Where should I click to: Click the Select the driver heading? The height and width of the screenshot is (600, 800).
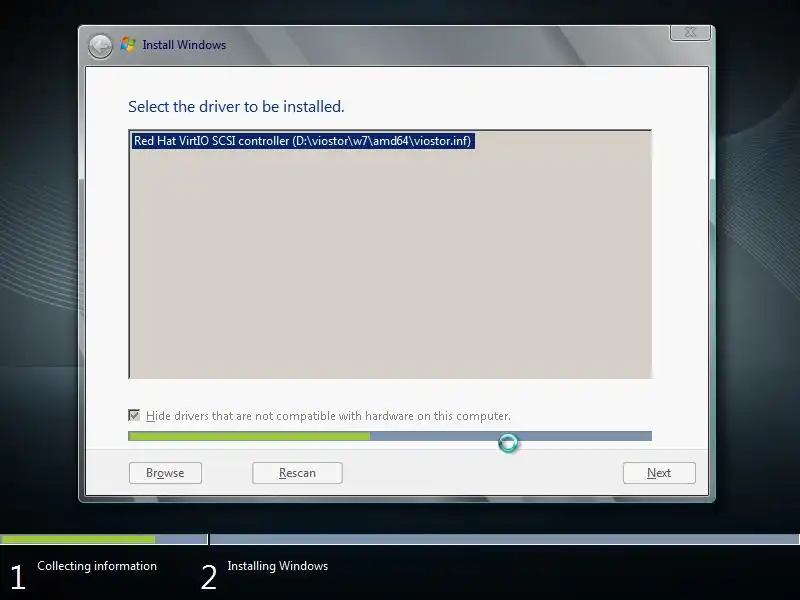click(x=236, y=107)
